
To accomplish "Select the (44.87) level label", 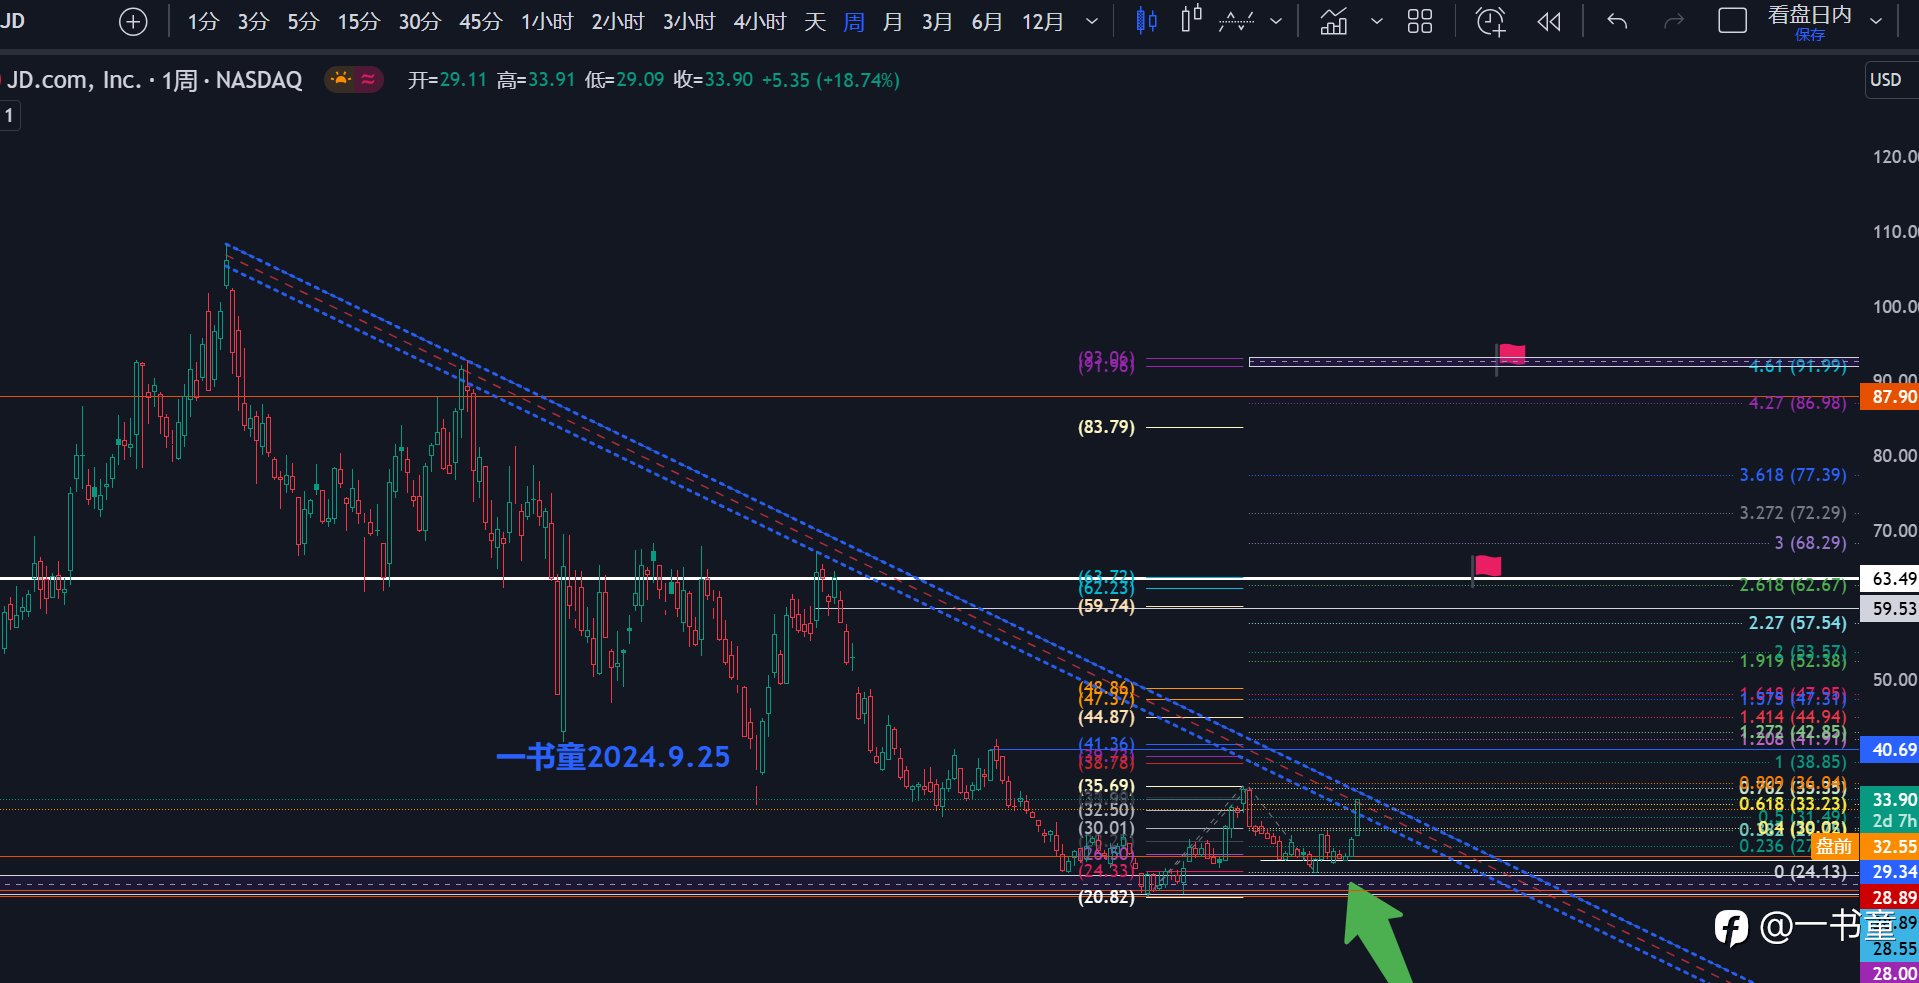I will [1106, 717].
